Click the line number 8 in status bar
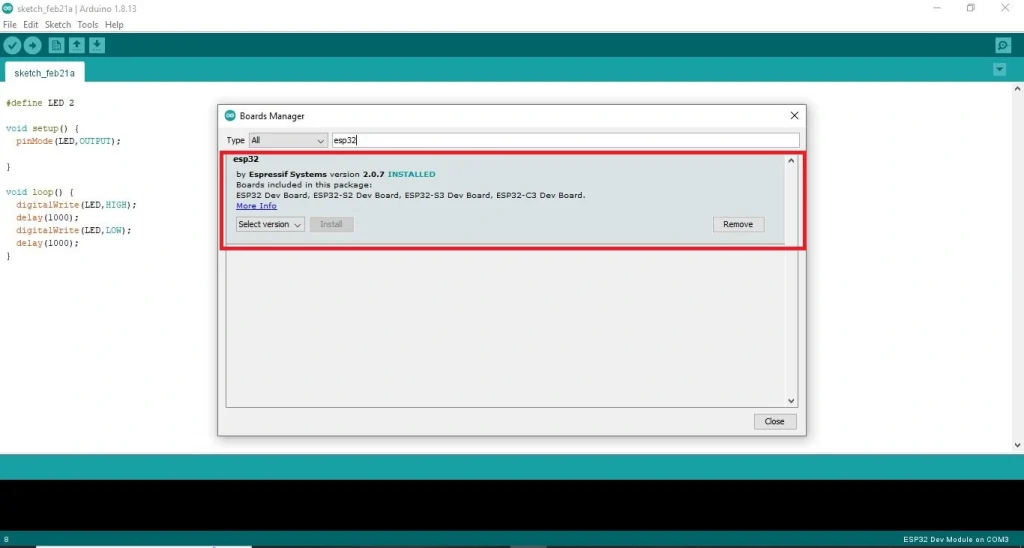1024x548 pixels. 7,540
